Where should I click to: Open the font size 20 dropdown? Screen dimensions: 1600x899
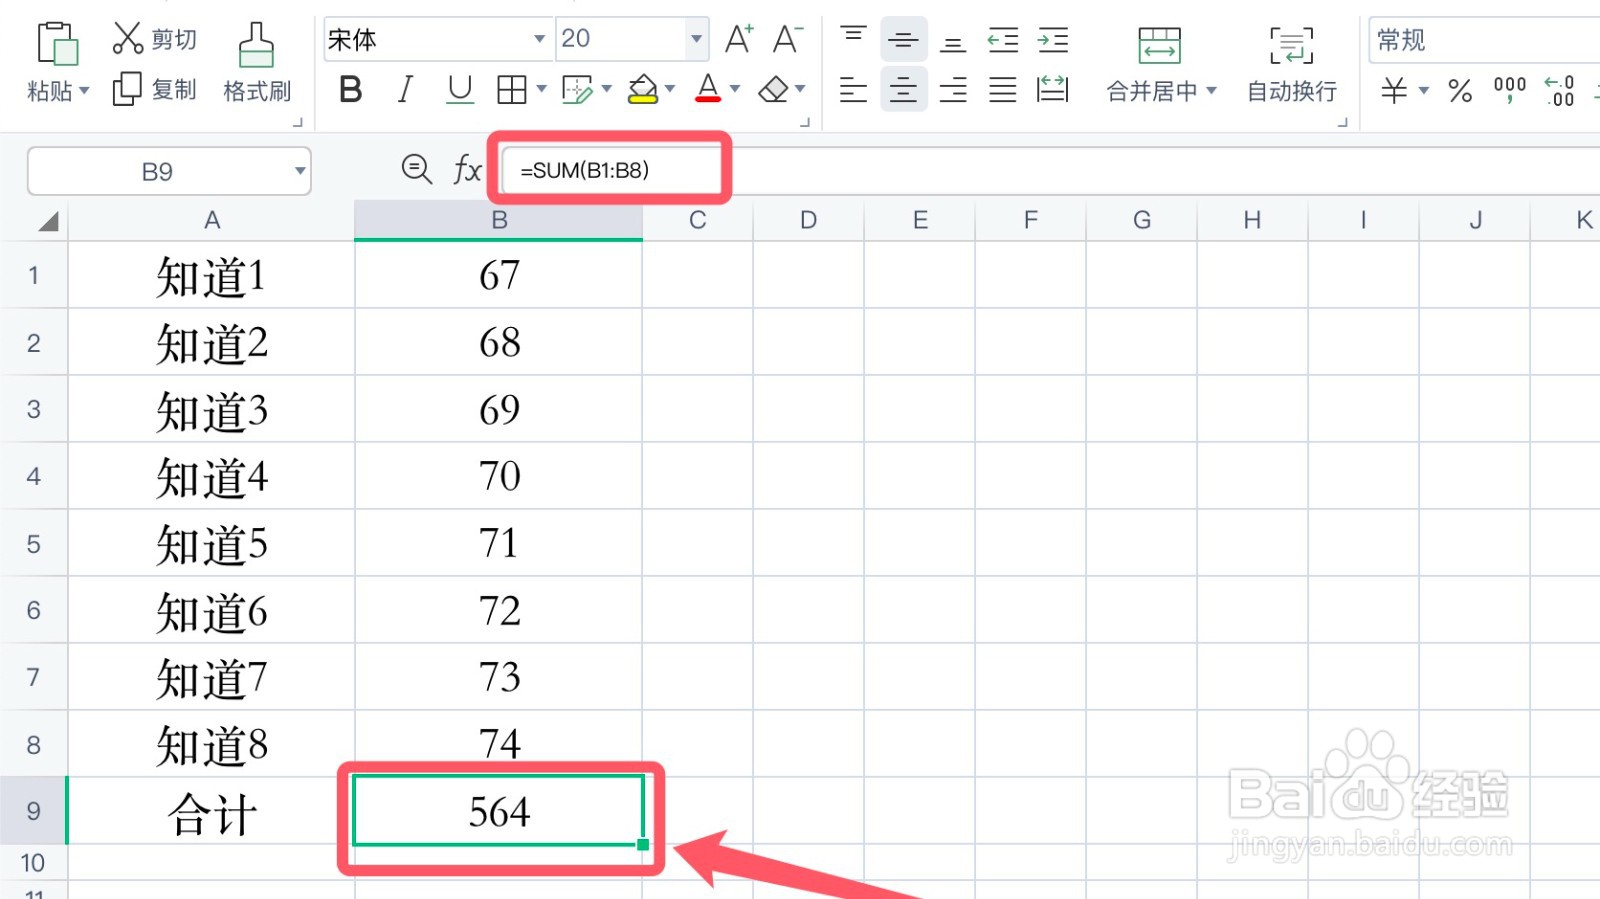point(696,39)
